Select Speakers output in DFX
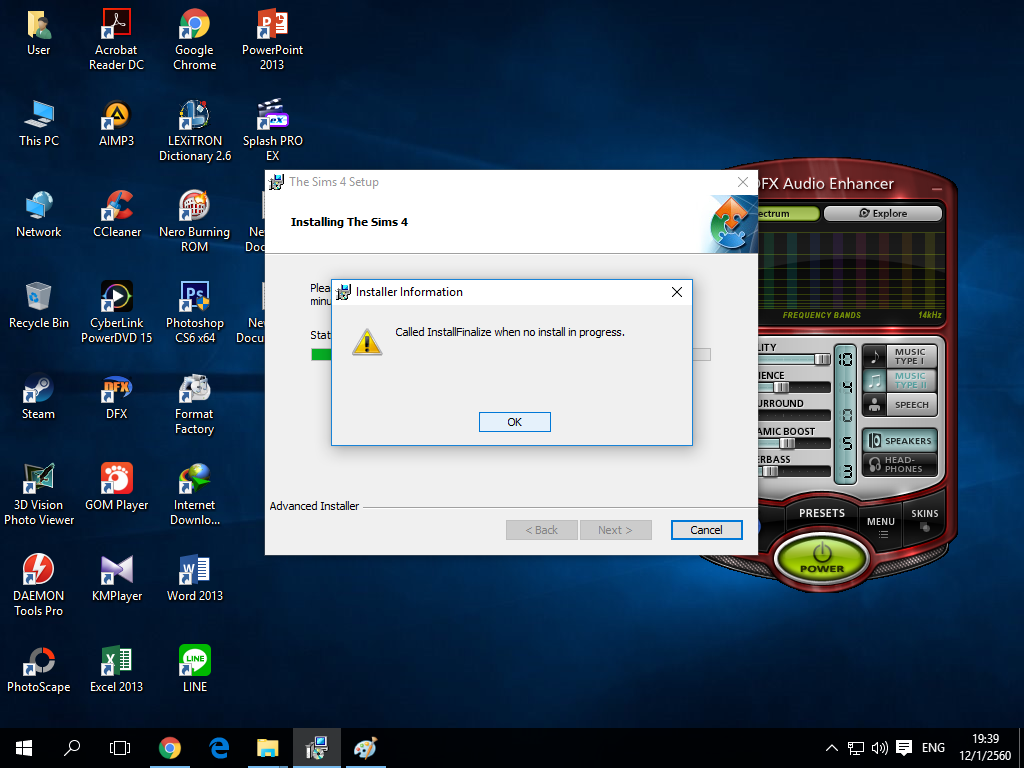 [900, 441]
